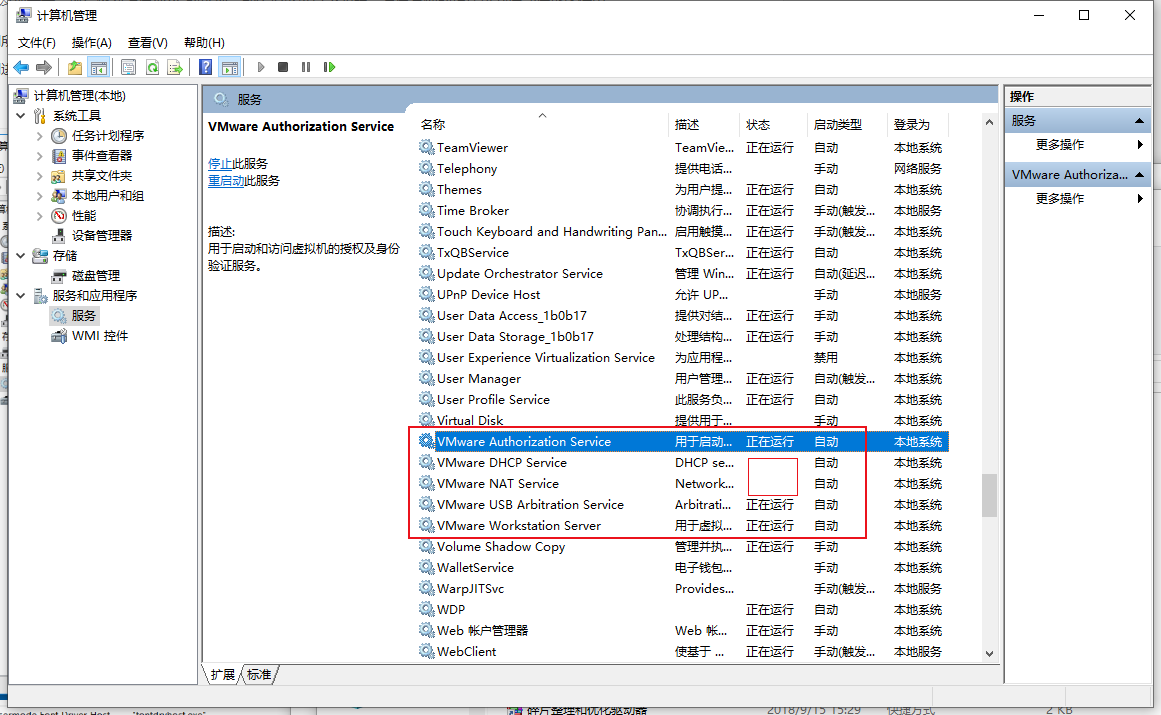Collapse the 系统工具 tree node
The image size is (1161, 715).
tap(21, 115)
